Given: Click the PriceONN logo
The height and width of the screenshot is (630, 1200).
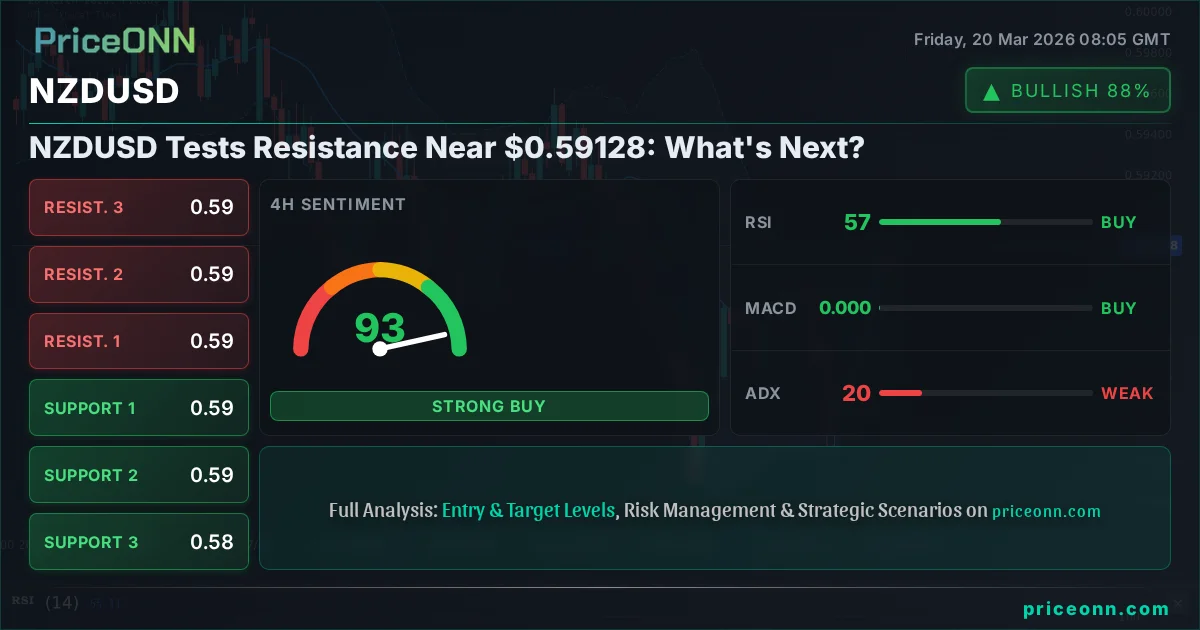Looking at the screenshot, I should (x=115, y=40).
